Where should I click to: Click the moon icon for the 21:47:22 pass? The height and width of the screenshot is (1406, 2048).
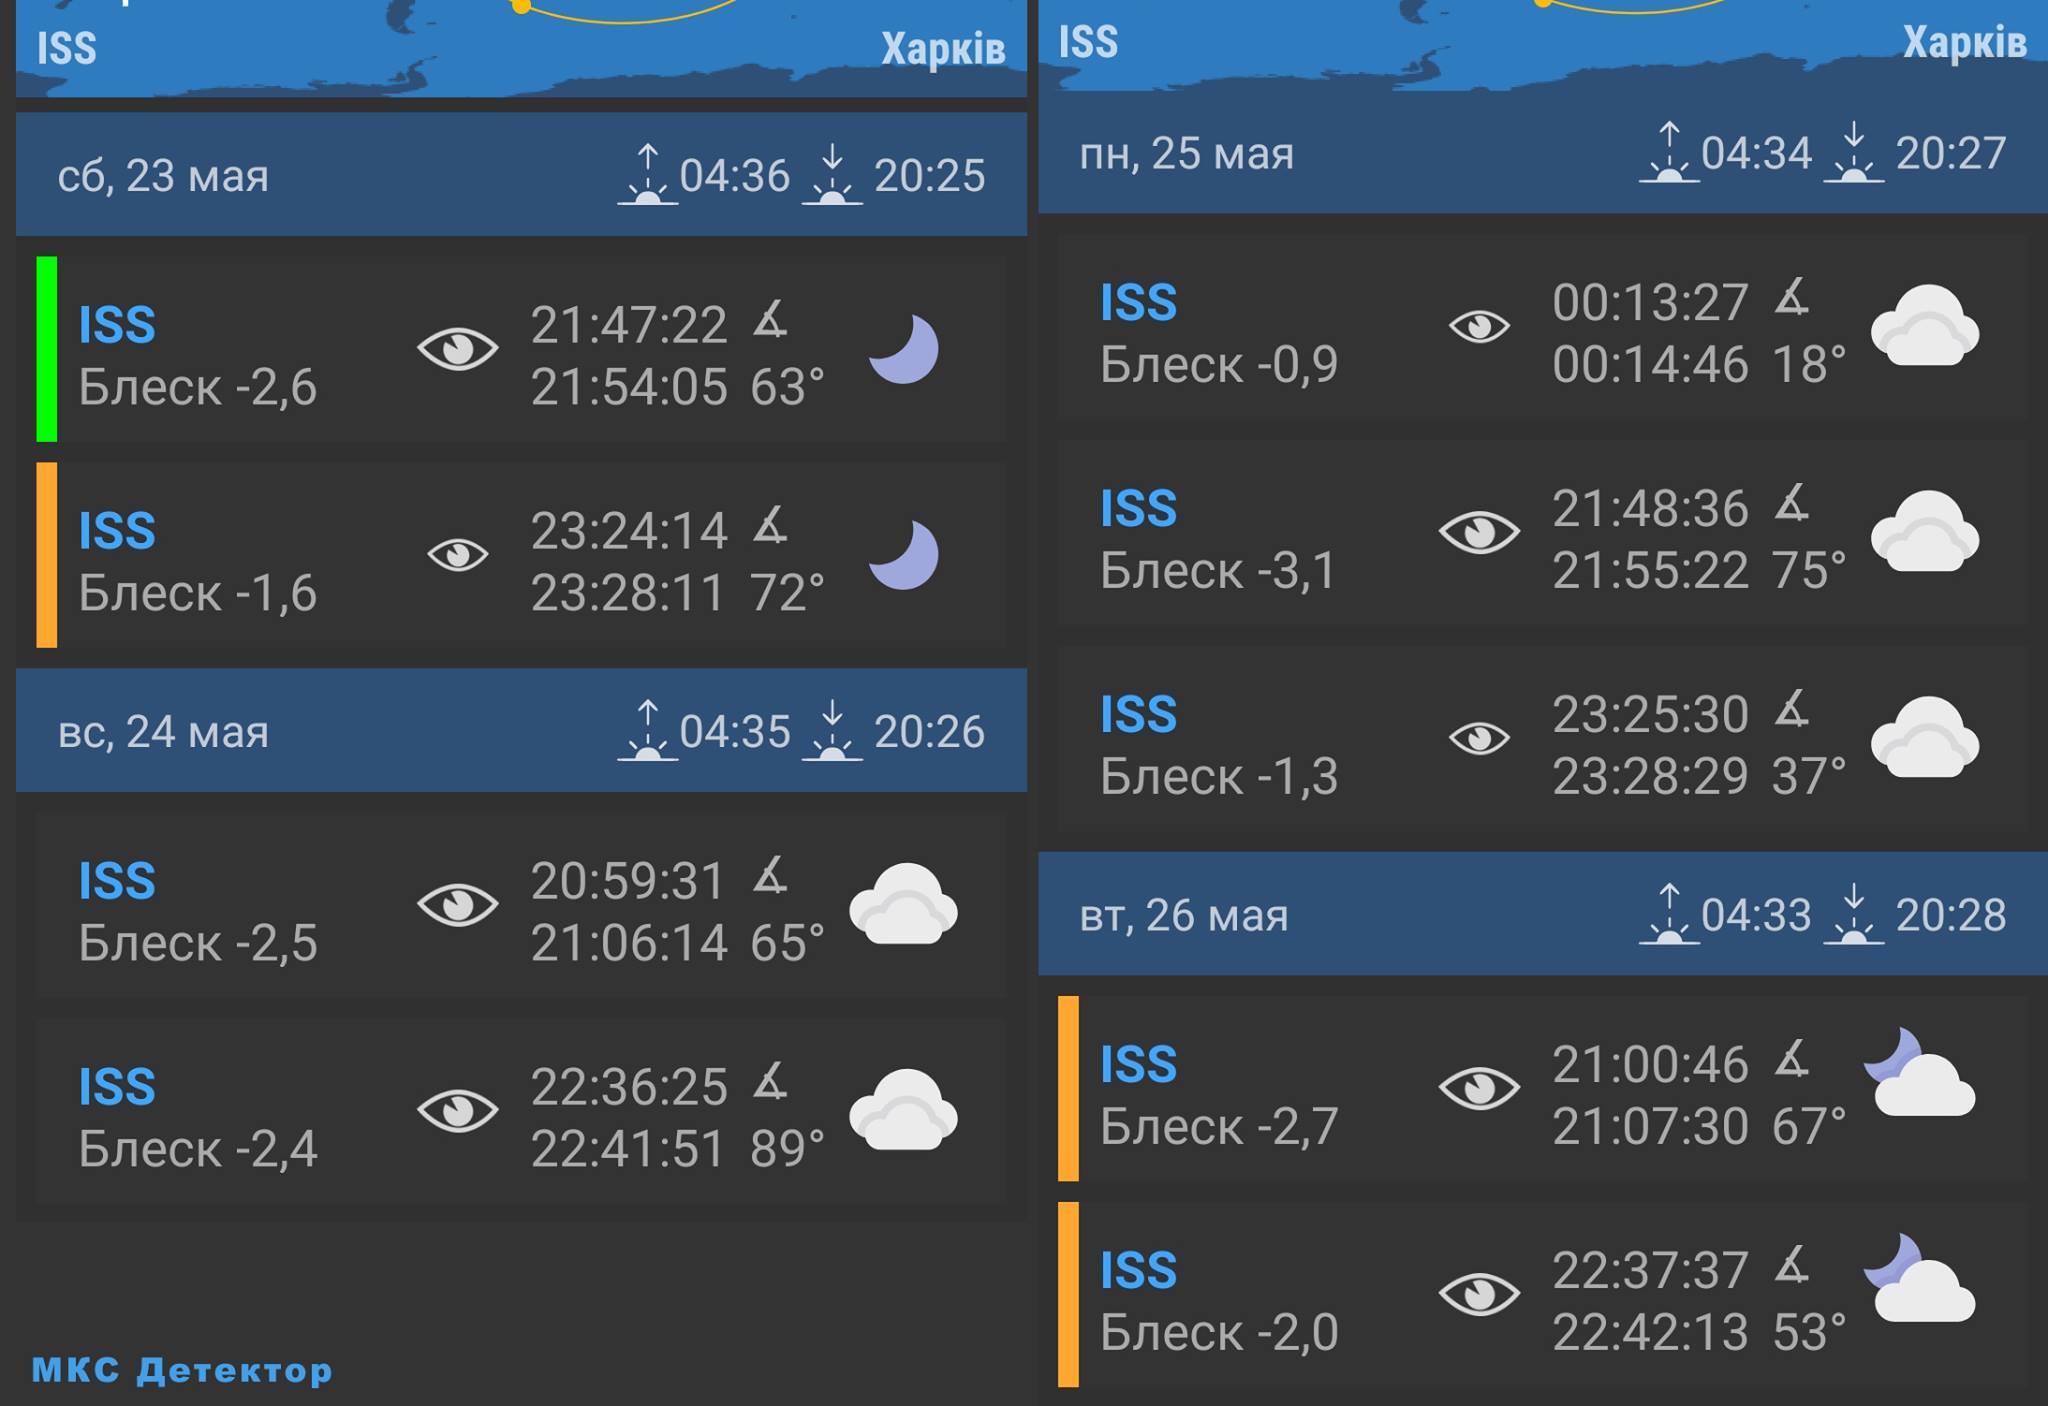[x=904, y=349]
